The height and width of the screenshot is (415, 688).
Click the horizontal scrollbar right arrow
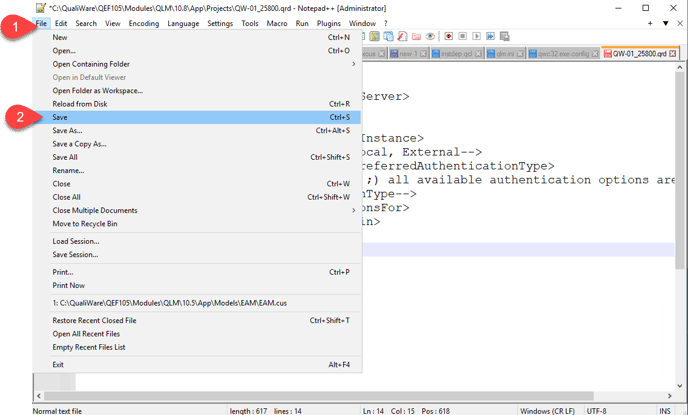[x=670, y=396]
